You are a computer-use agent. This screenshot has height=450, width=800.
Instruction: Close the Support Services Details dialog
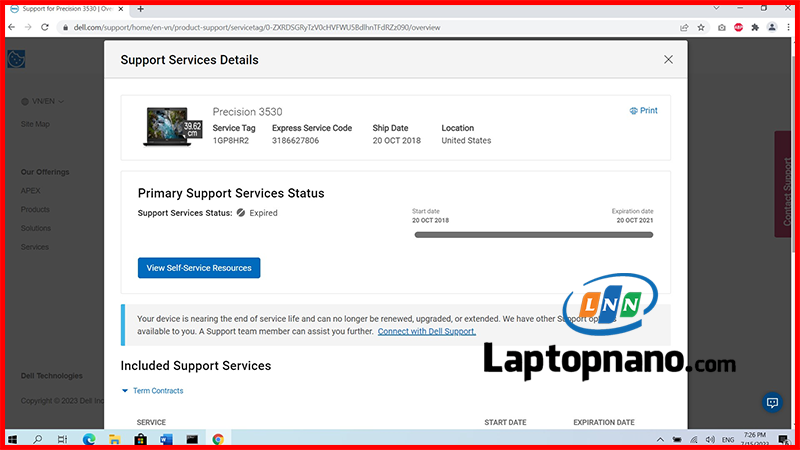(x=668, y=60)
